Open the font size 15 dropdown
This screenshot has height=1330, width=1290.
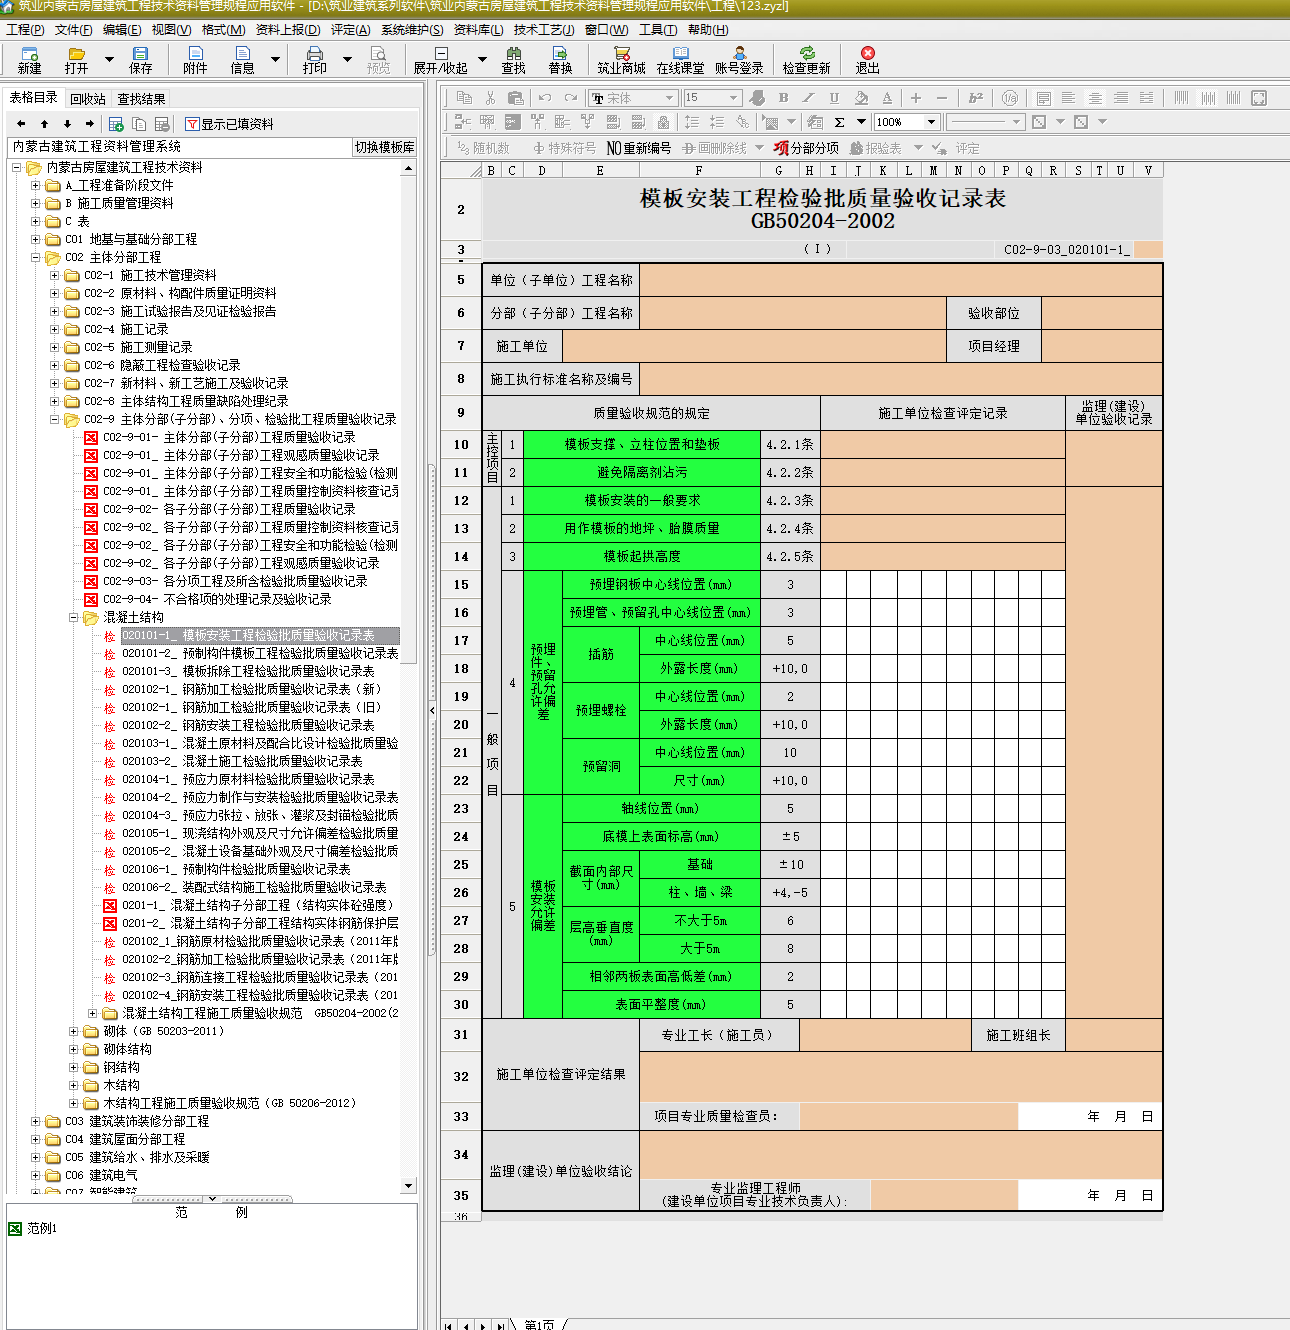[x=734, y=98]
